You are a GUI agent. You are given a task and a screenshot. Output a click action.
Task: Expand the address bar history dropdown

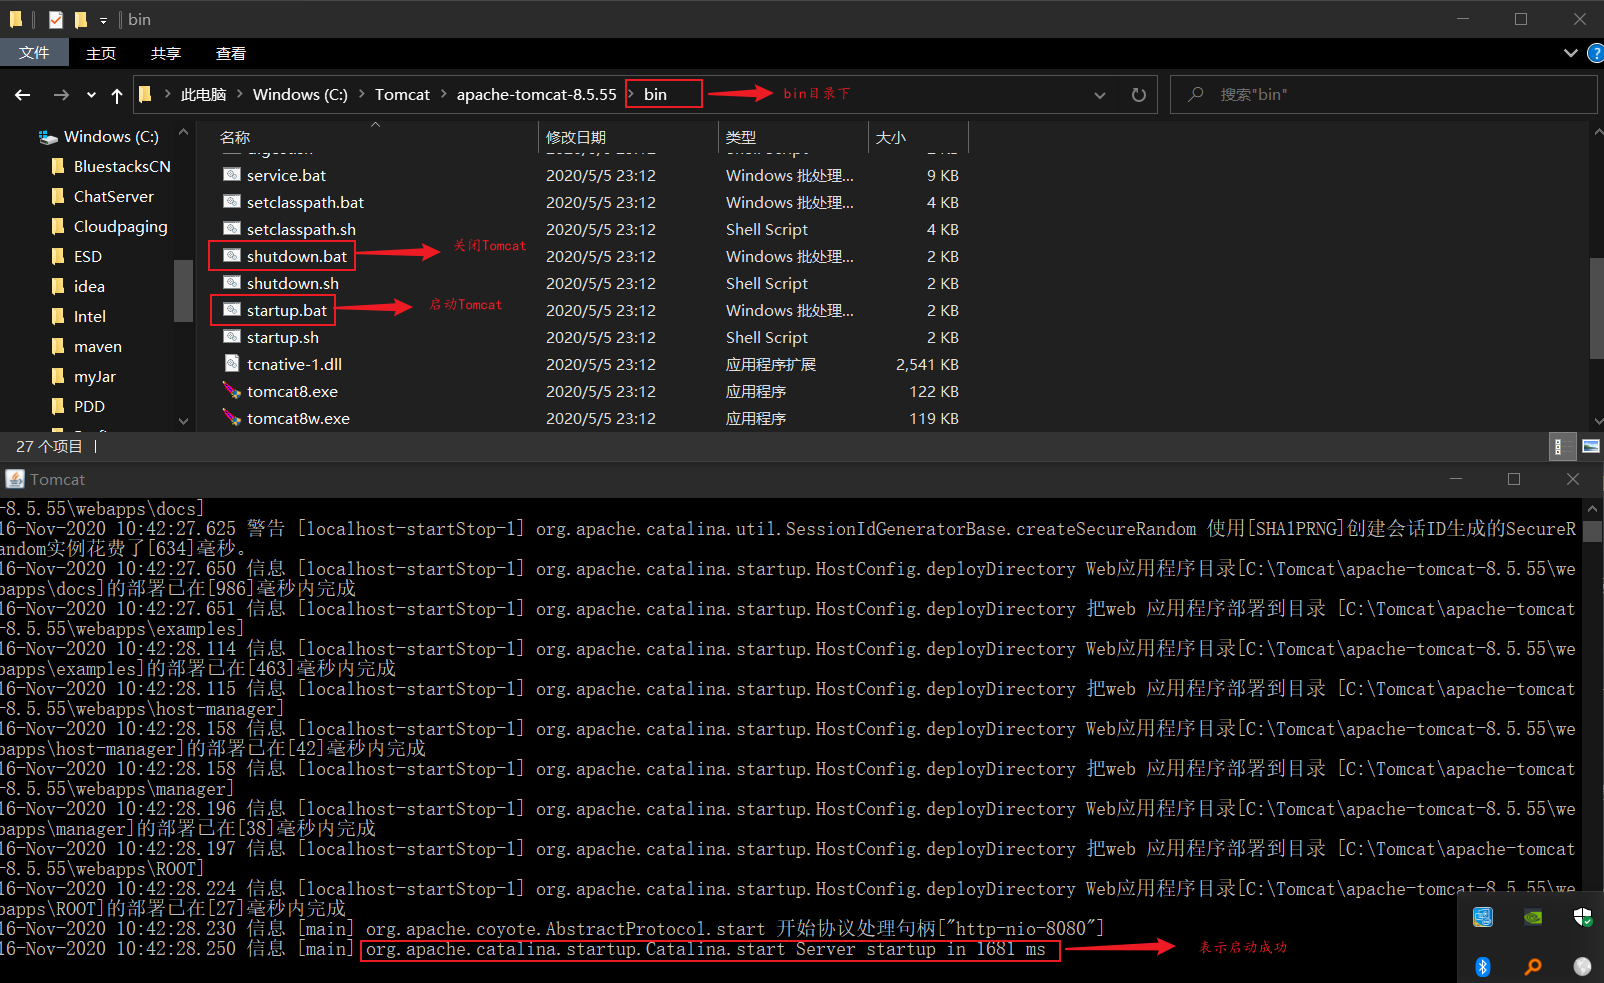1100,95
